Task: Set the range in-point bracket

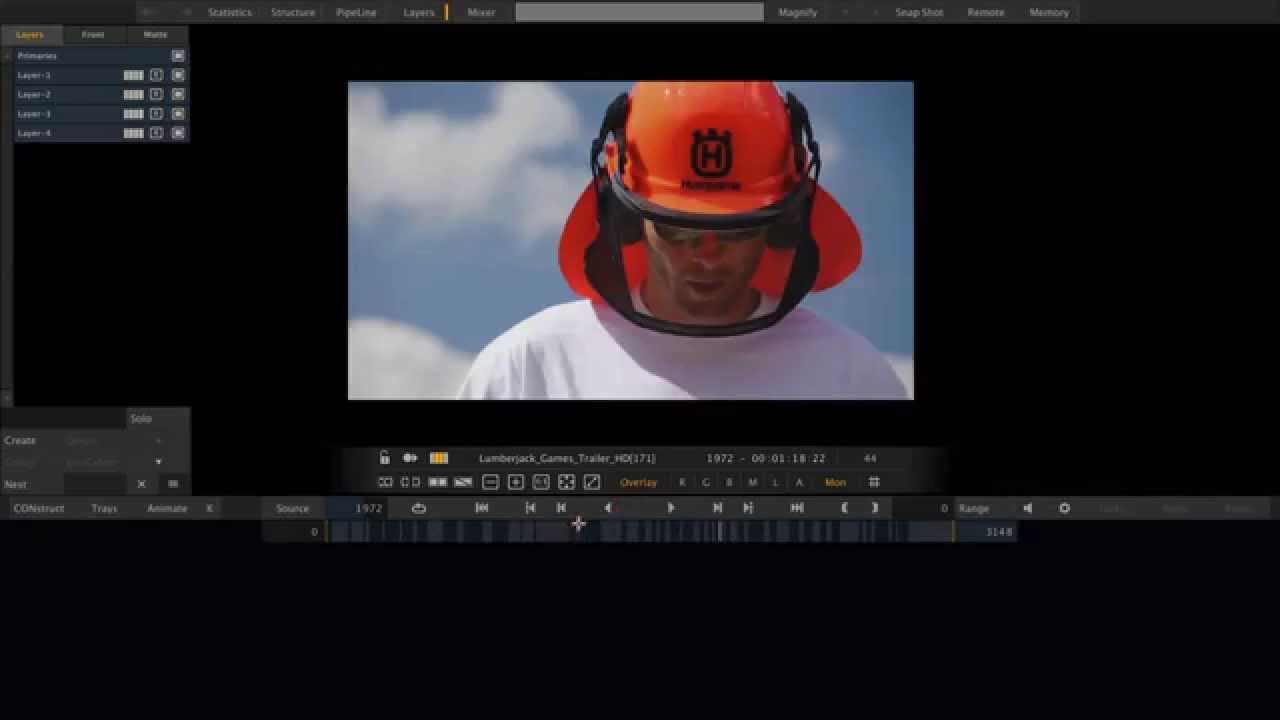Action: (845, 508)
